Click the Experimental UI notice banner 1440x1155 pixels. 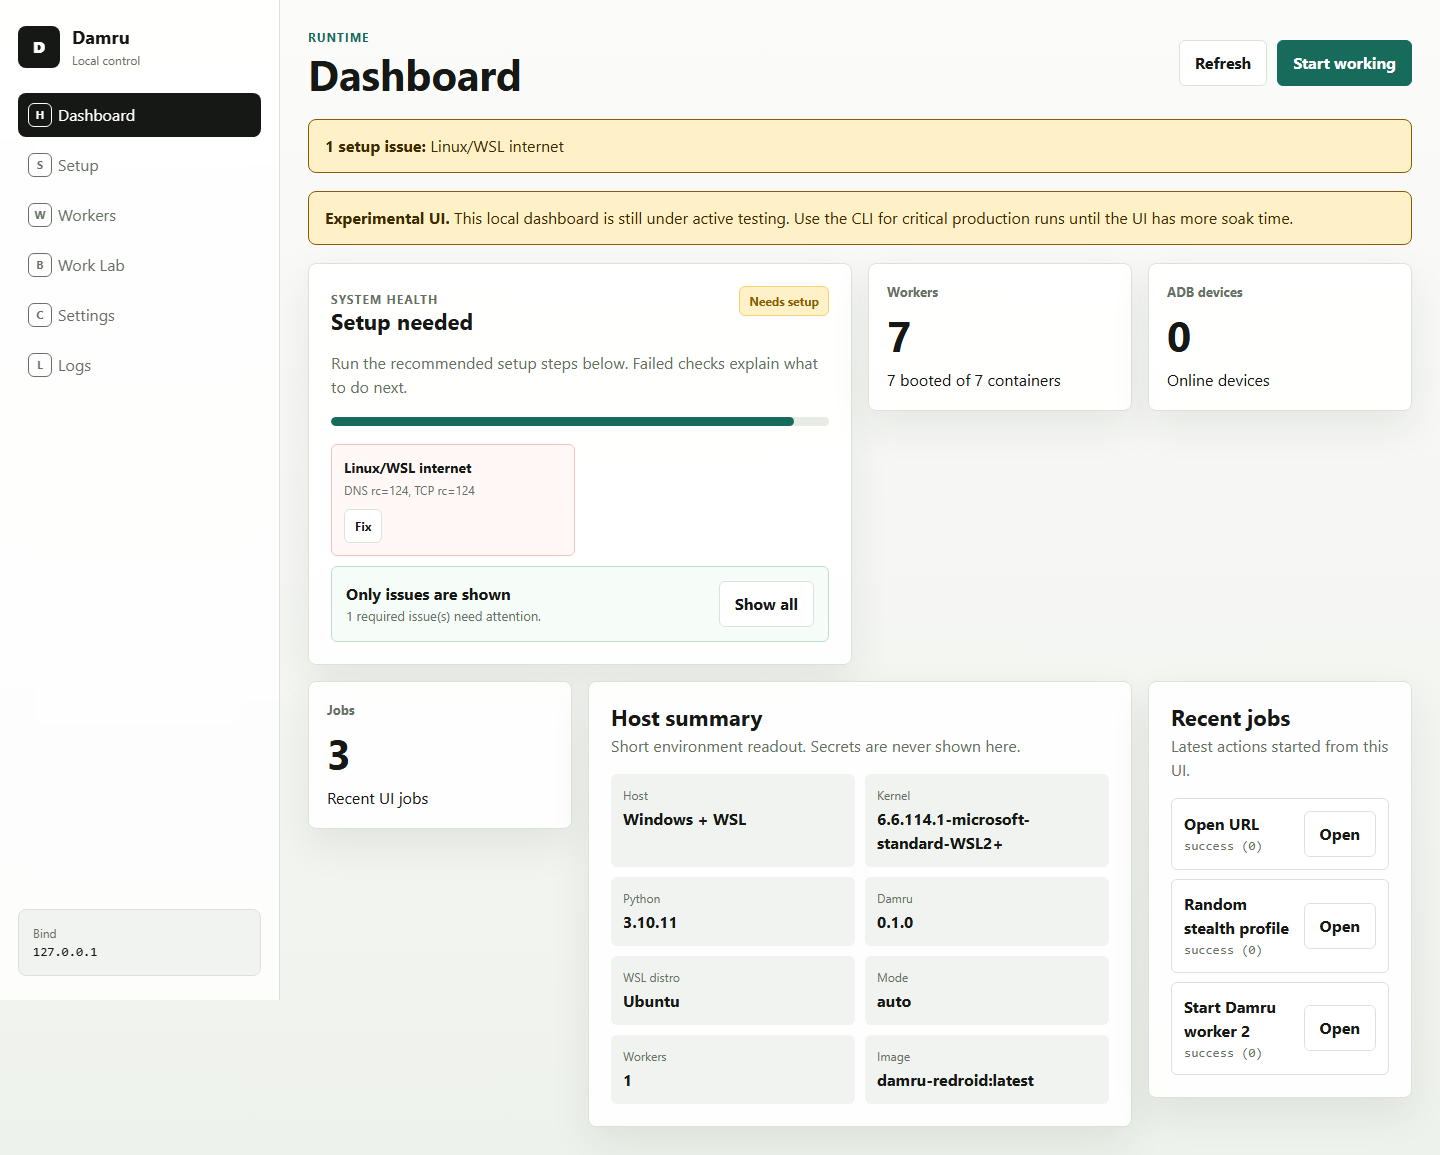pyautogui.click(x=860, y=218)
